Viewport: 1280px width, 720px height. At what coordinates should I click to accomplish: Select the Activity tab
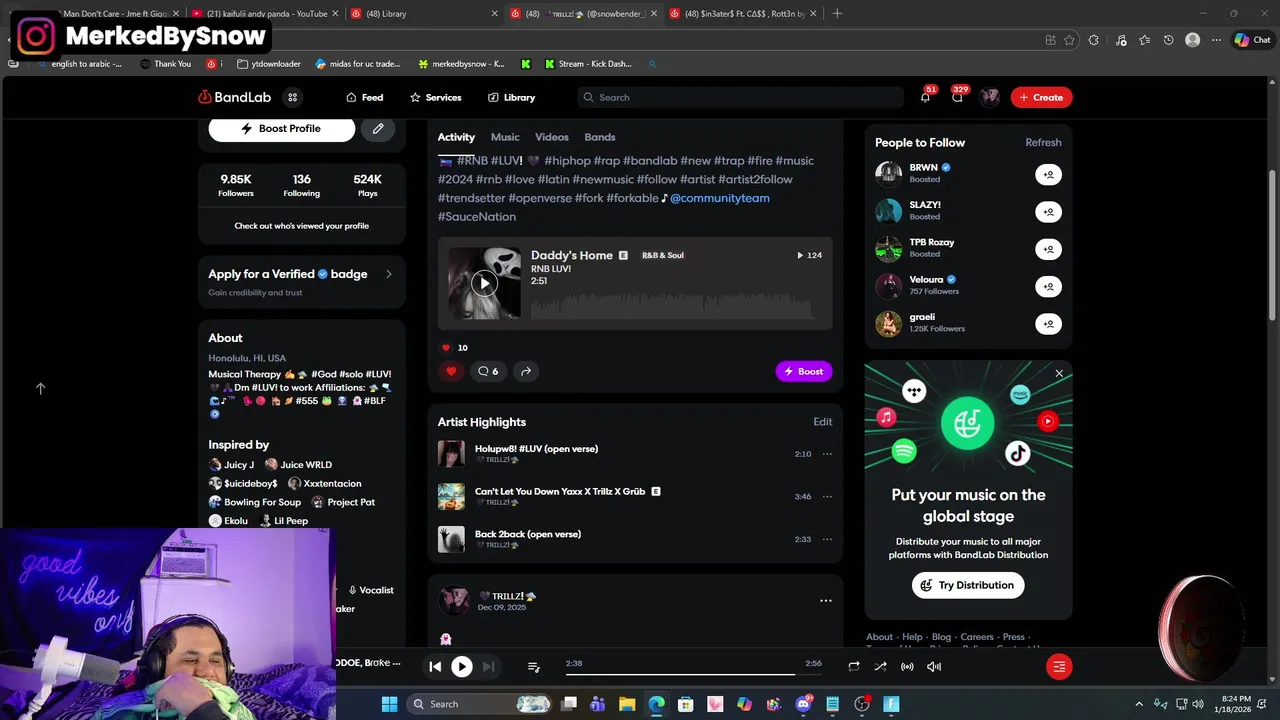coord(456,137)
